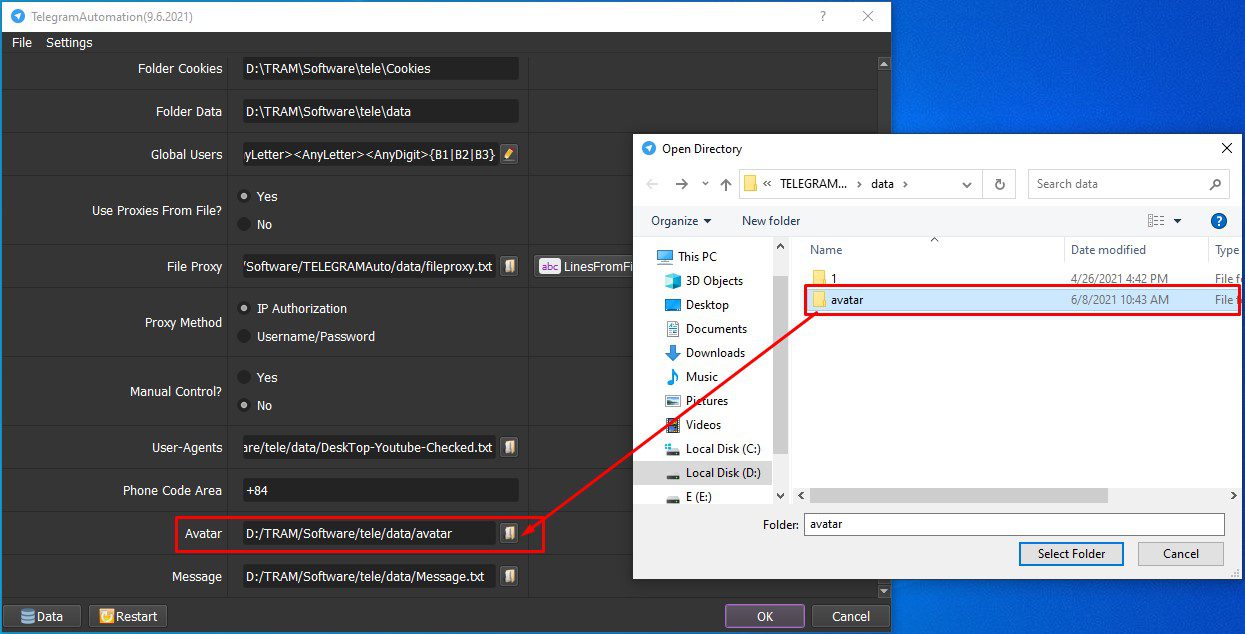
Task: Open the address bar path history dropdown
Action: coord(966,184)
